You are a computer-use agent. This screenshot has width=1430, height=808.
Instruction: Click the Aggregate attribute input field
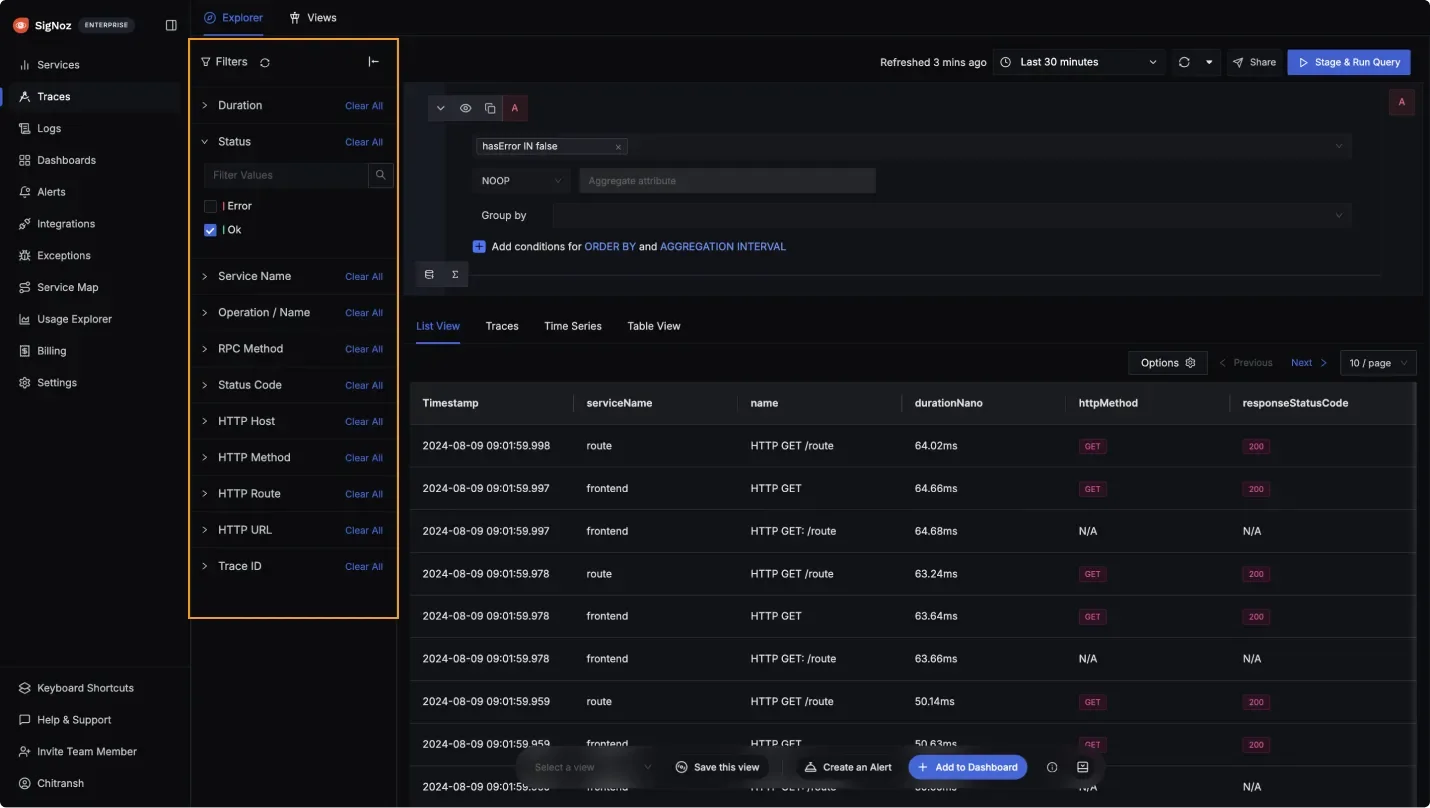(727, 181)
